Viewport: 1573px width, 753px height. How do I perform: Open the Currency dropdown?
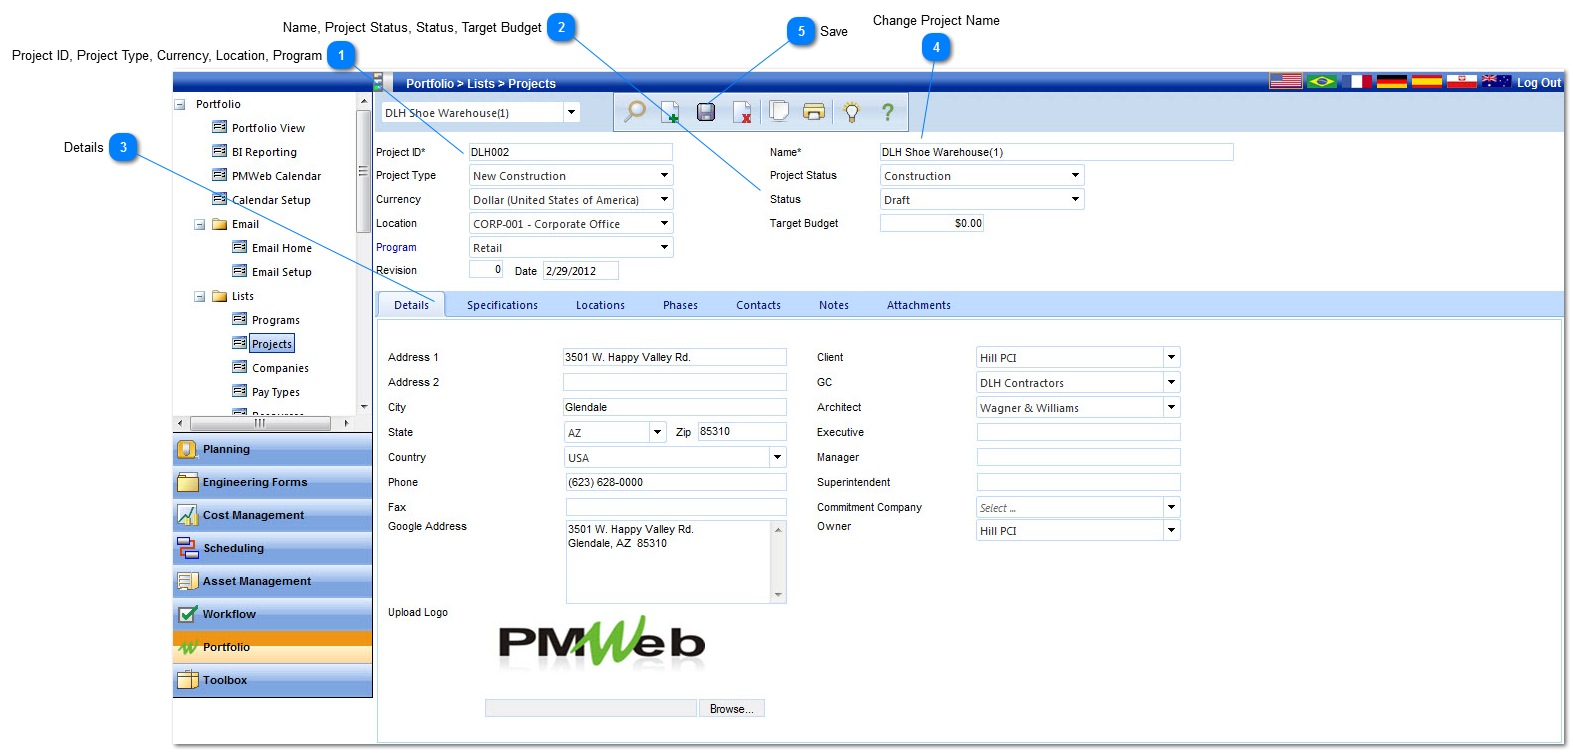[x=664, y=199]
